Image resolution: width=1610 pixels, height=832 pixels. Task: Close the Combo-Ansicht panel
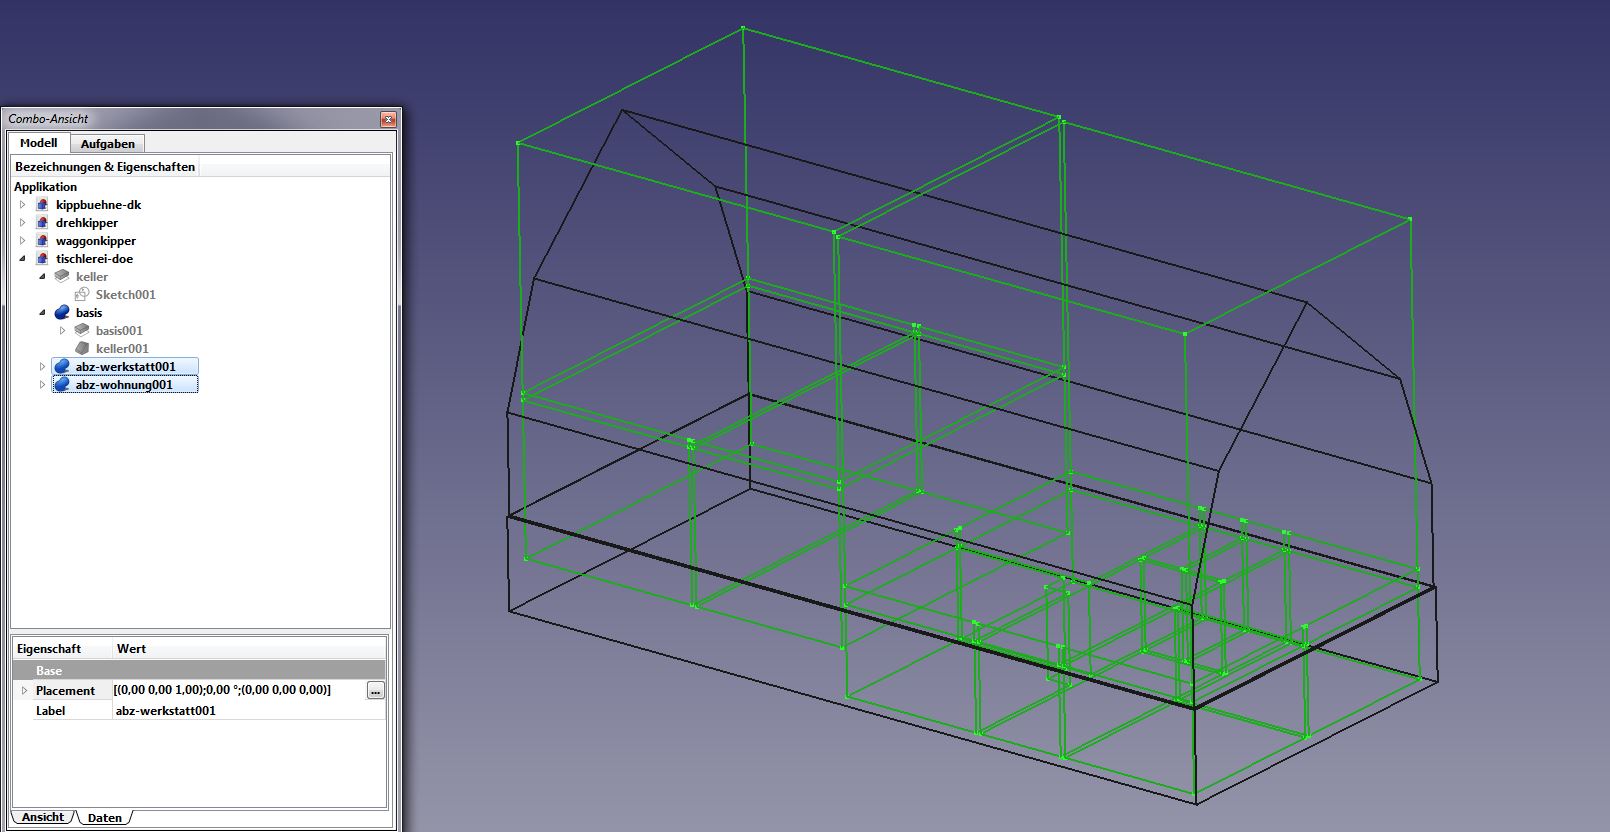click(388, 119)
